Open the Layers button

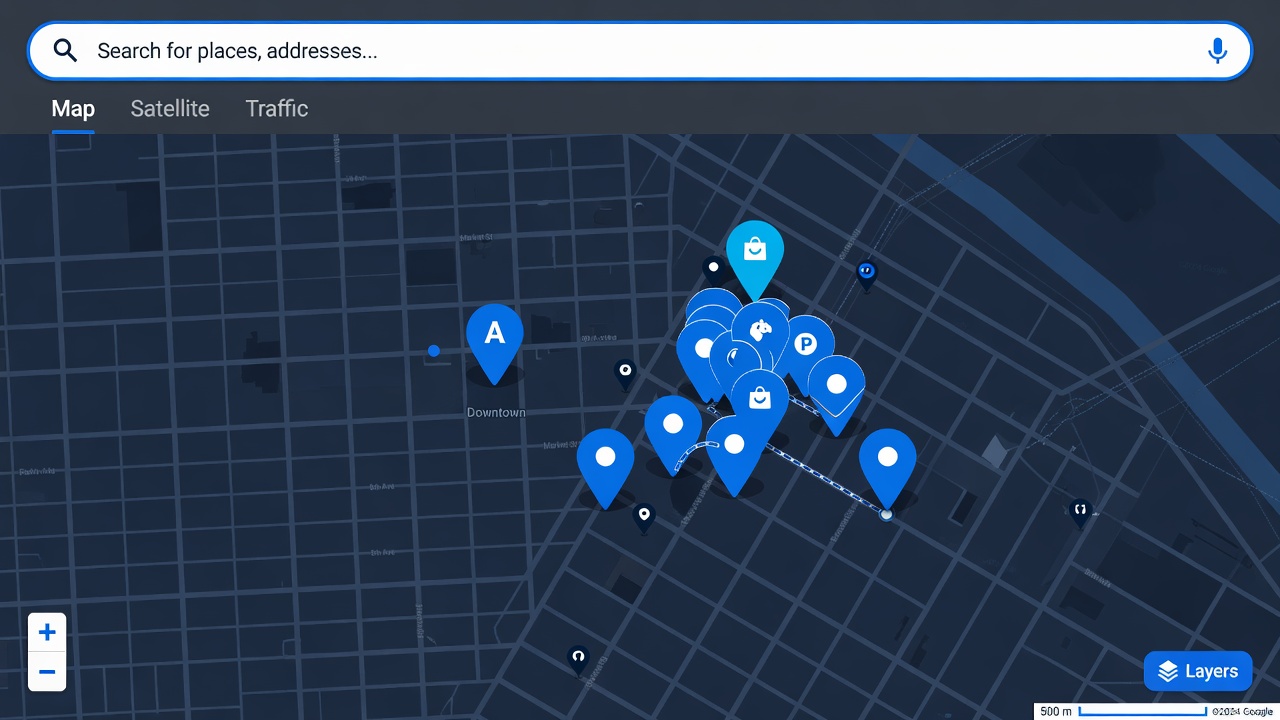pyautogui.click(x=1198, y=671)
